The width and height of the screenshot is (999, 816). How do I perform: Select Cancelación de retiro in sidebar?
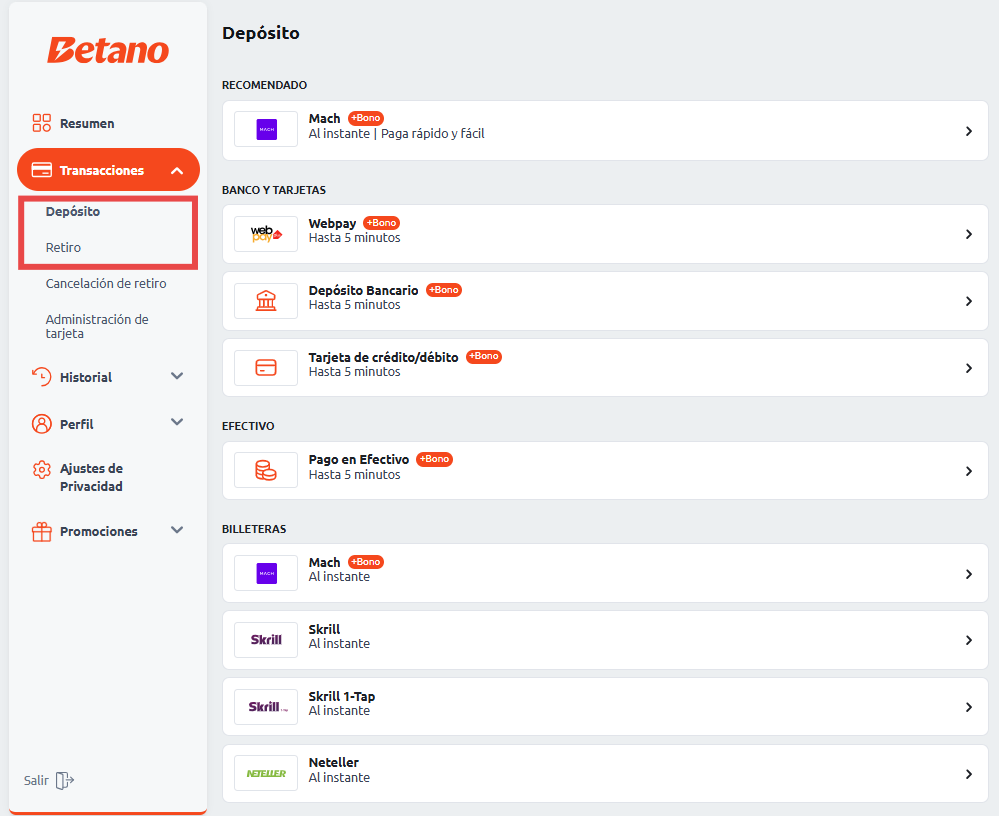coord(106,283)
